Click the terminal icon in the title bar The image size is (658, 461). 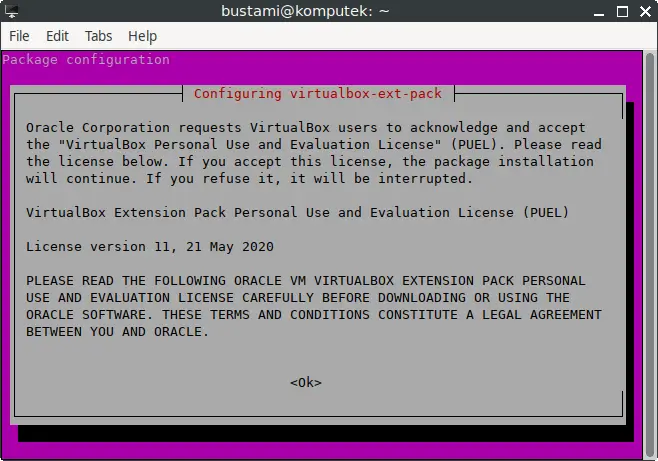coord(10,11)
